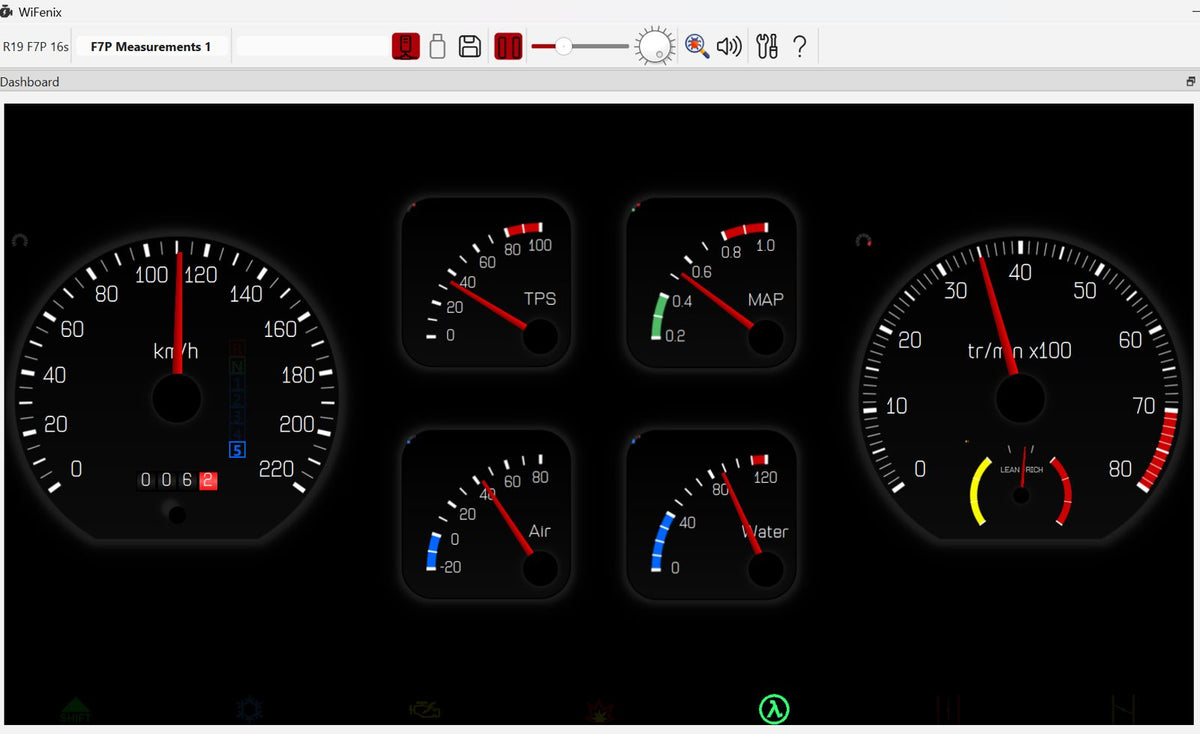Image resolution: width=1200 pixels, height=734 pixels.
Task: Open settings via wrench and screwdriver icon
Action: click(x=767, y=46)
